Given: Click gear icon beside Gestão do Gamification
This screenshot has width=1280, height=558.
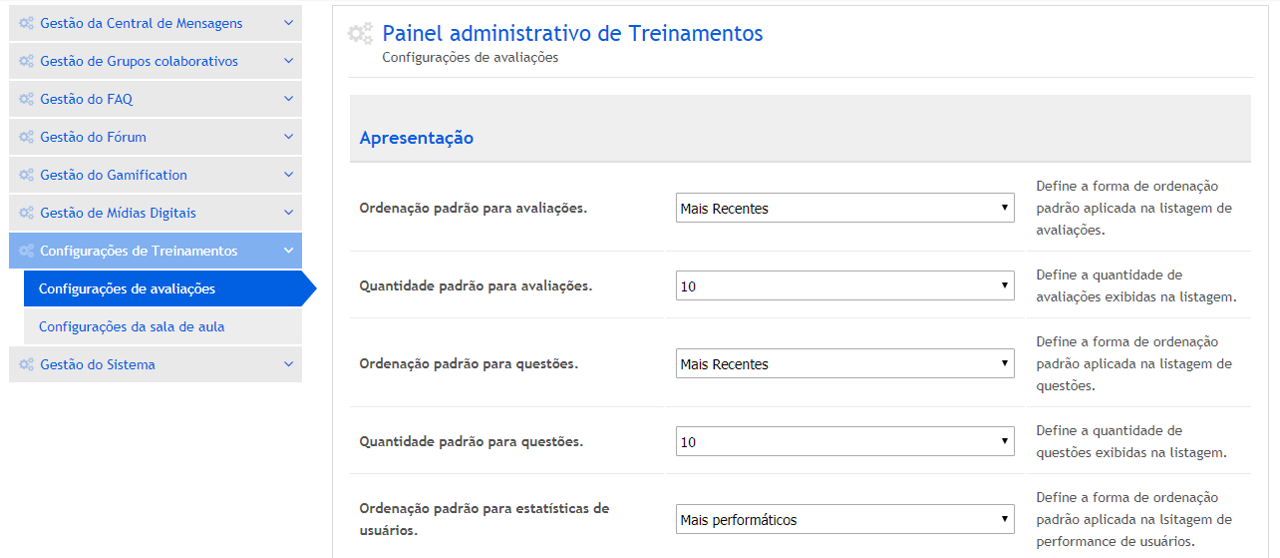Looking at the screenshot, I should click(x=26, y=175).
